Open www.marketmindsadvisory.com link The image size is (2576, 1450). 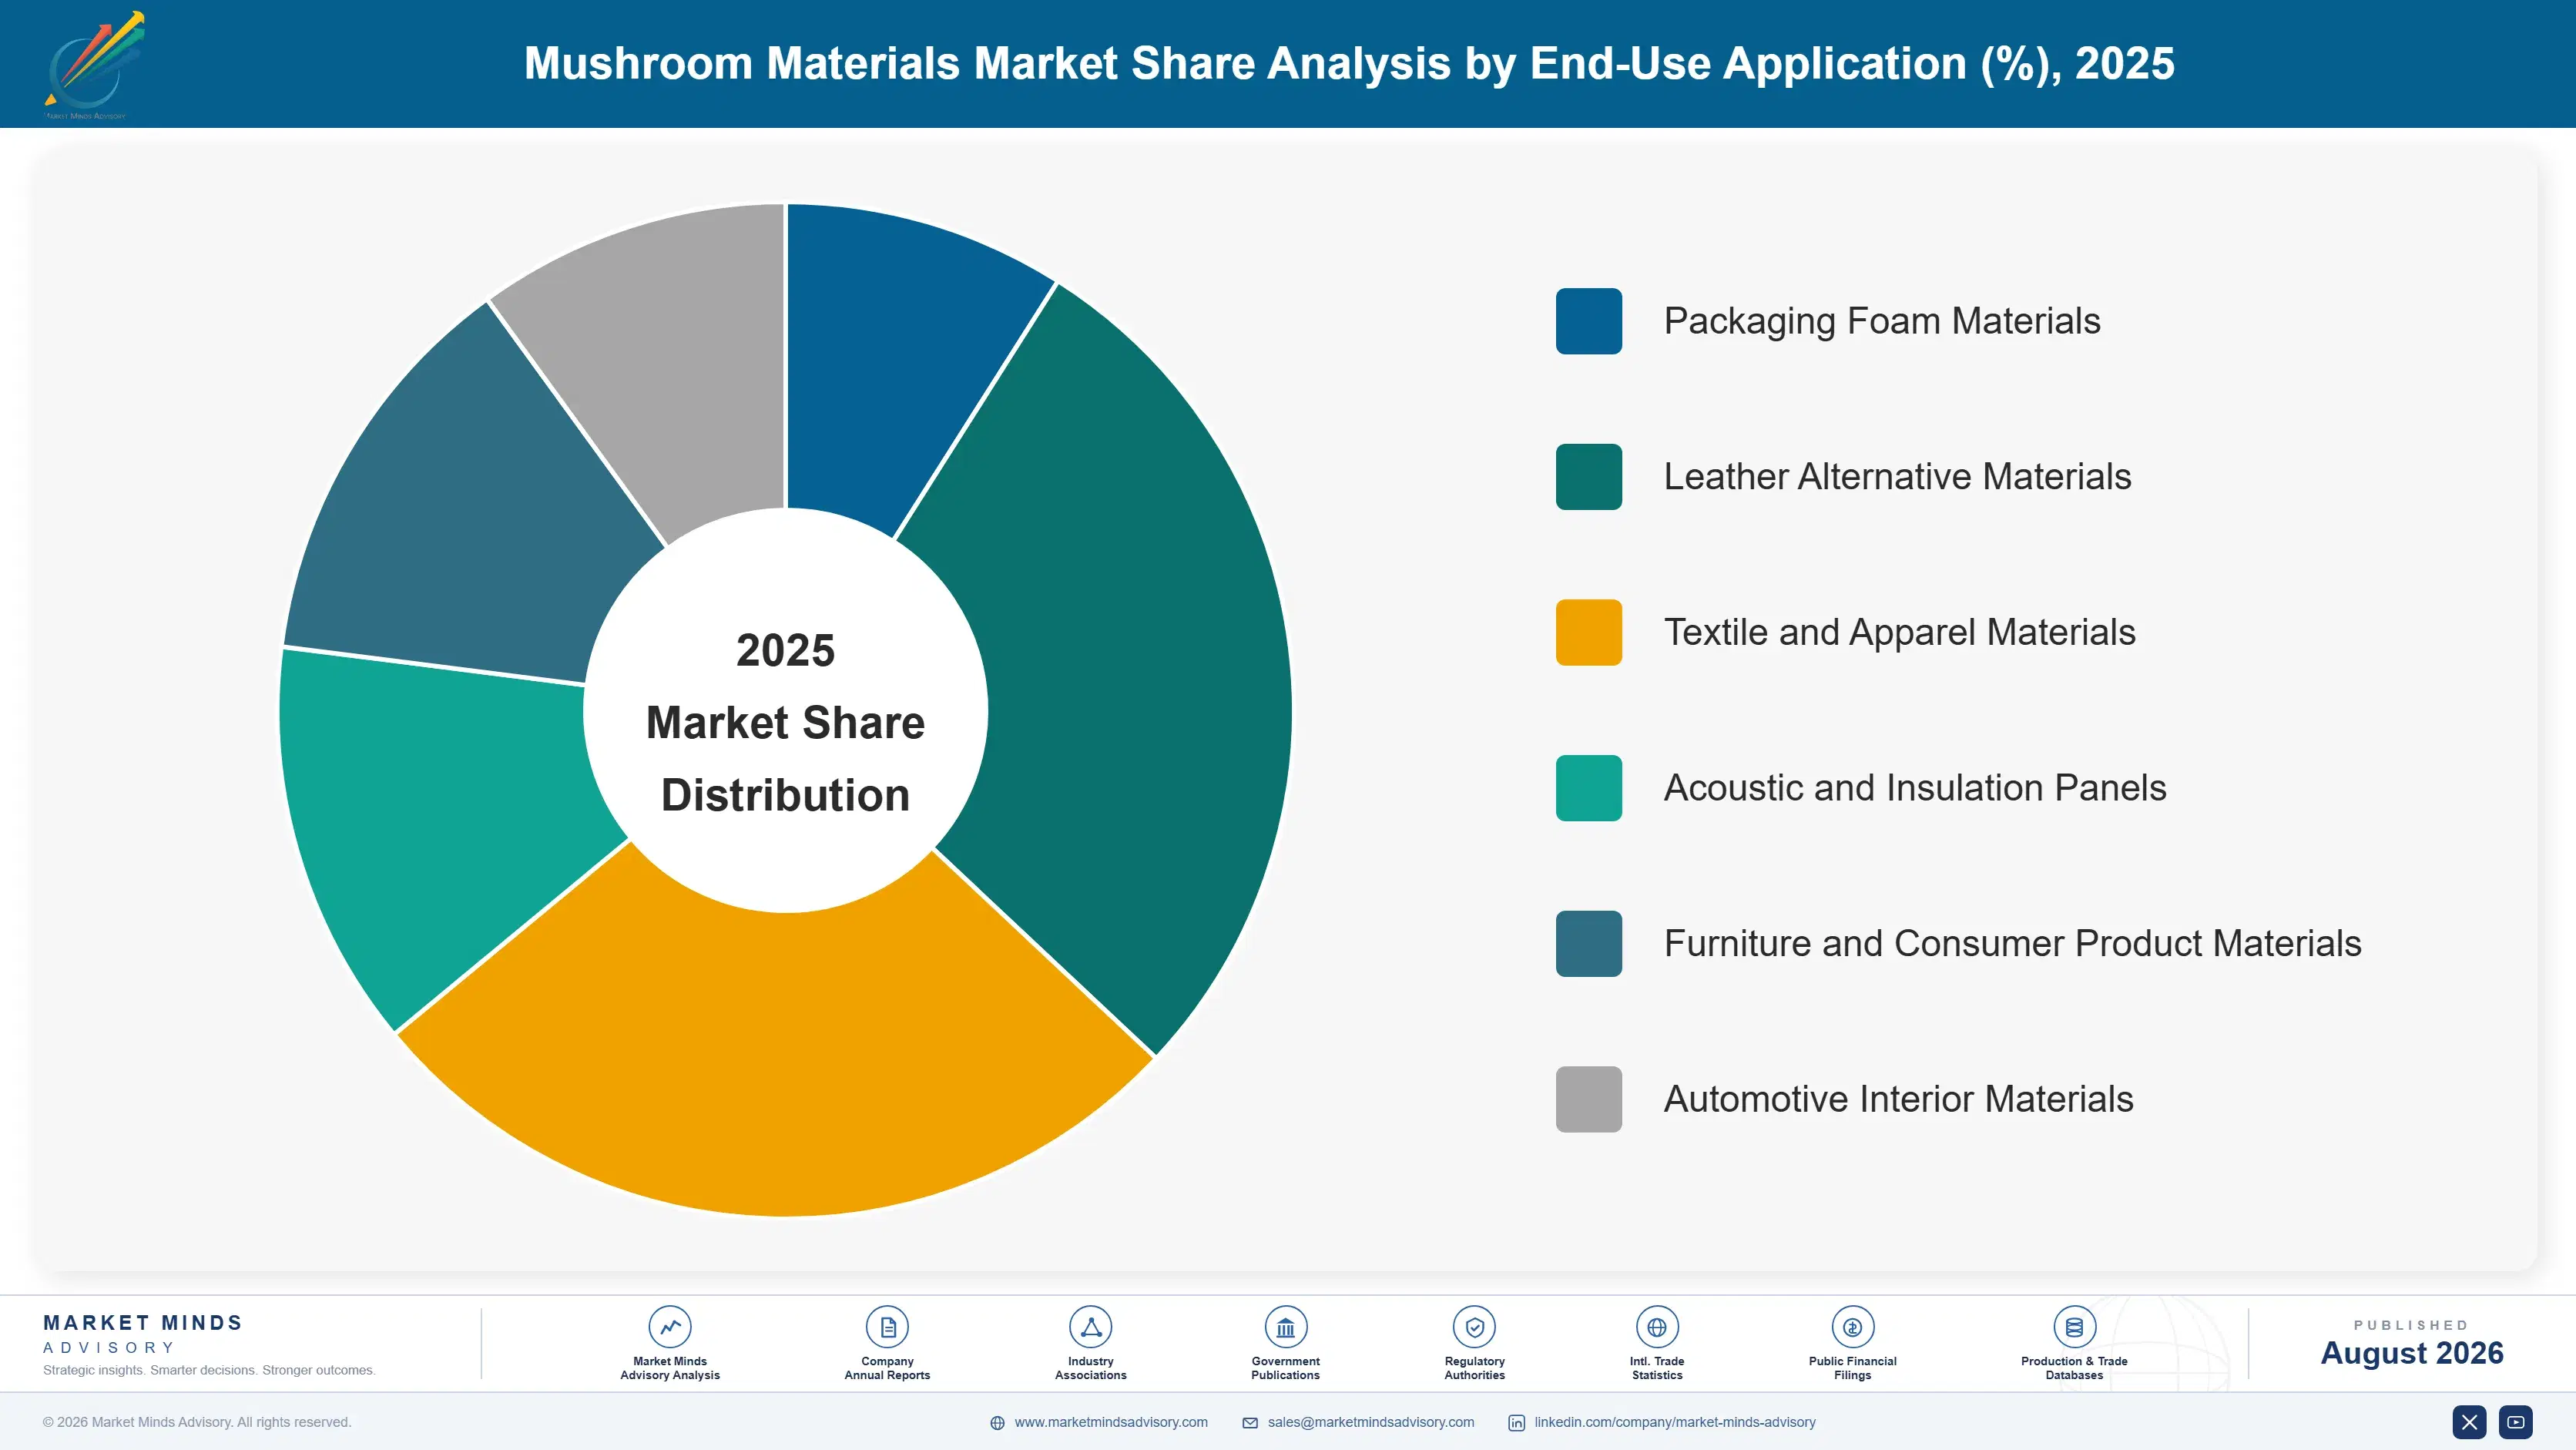1111,1422
